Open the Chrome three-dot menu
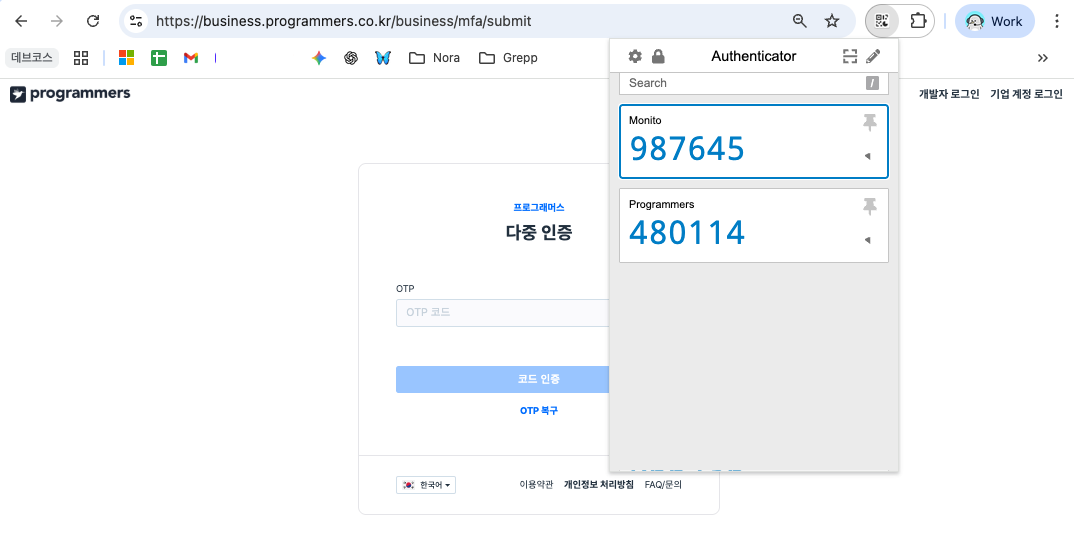1074x546 pixels. tap(1057, 21)
